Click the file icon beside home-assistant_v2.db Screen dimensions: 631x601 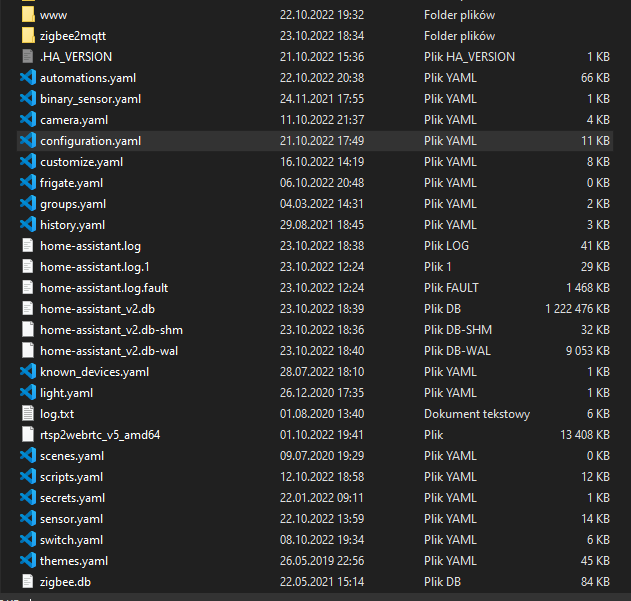coord(28,309)
